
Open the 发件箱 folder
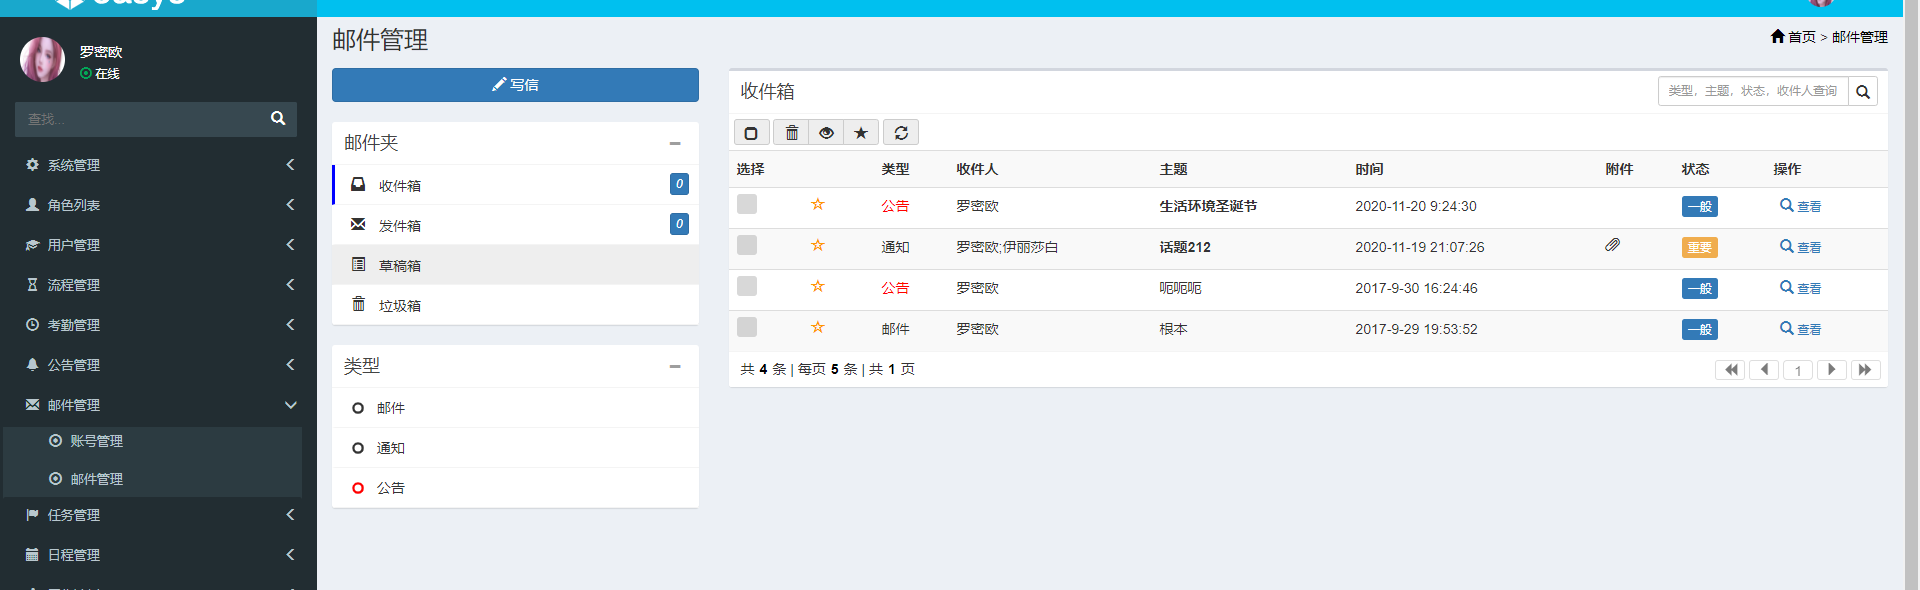pos(515,225)
